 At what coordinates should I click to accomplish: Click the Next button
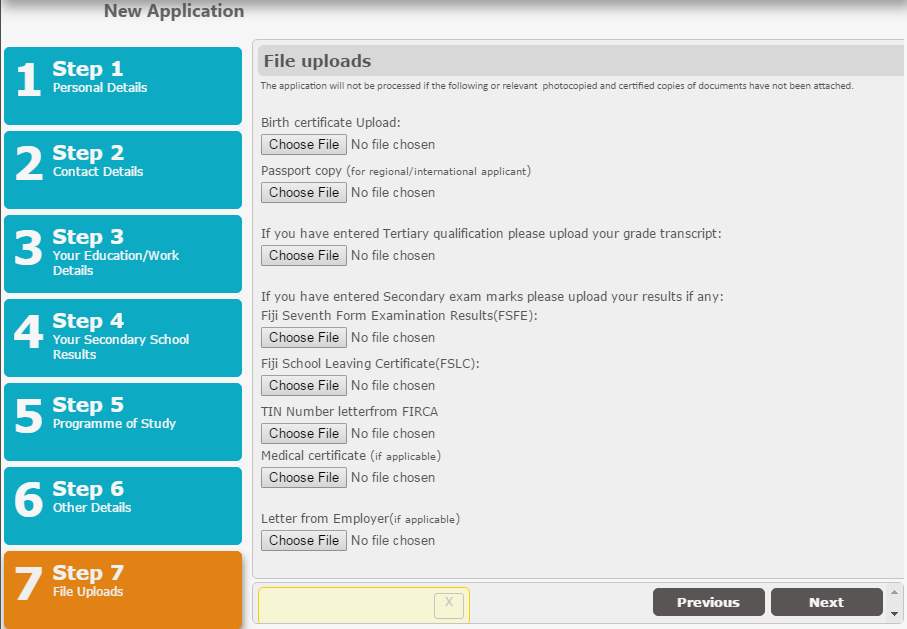827,602
